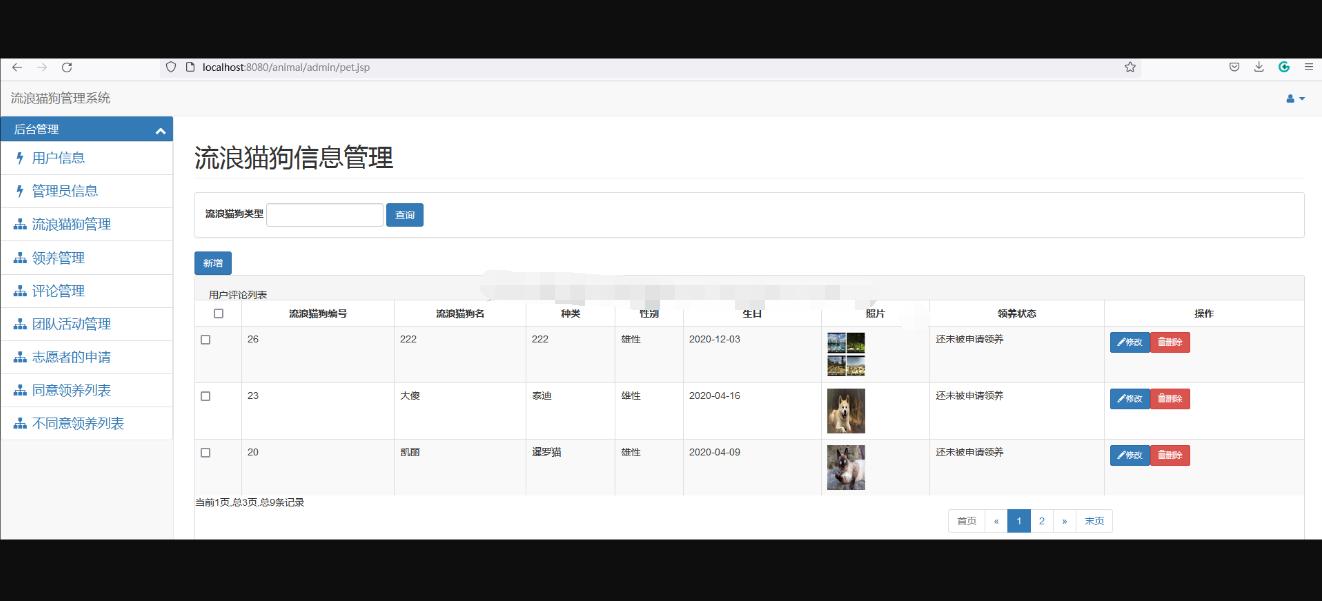
Task: Open the dog photo of 大傻
Action: 846,411
